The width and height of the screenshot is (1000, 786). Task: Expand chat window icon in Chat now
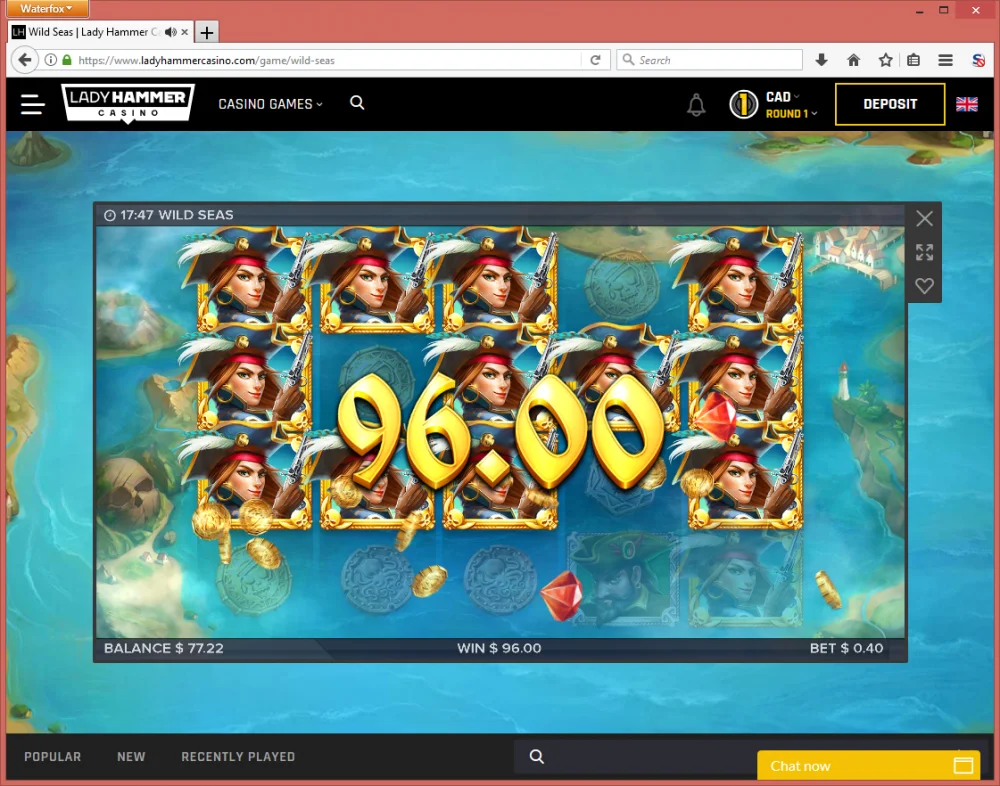coord(963,766)
